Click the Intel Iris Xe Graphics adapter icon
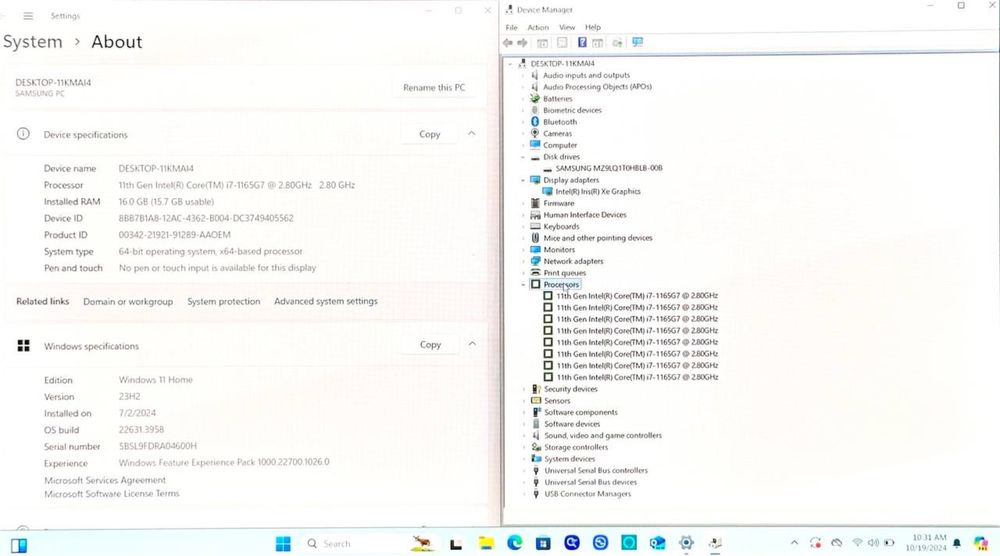This screenshot has height=556, width=1000. (547, 191)
